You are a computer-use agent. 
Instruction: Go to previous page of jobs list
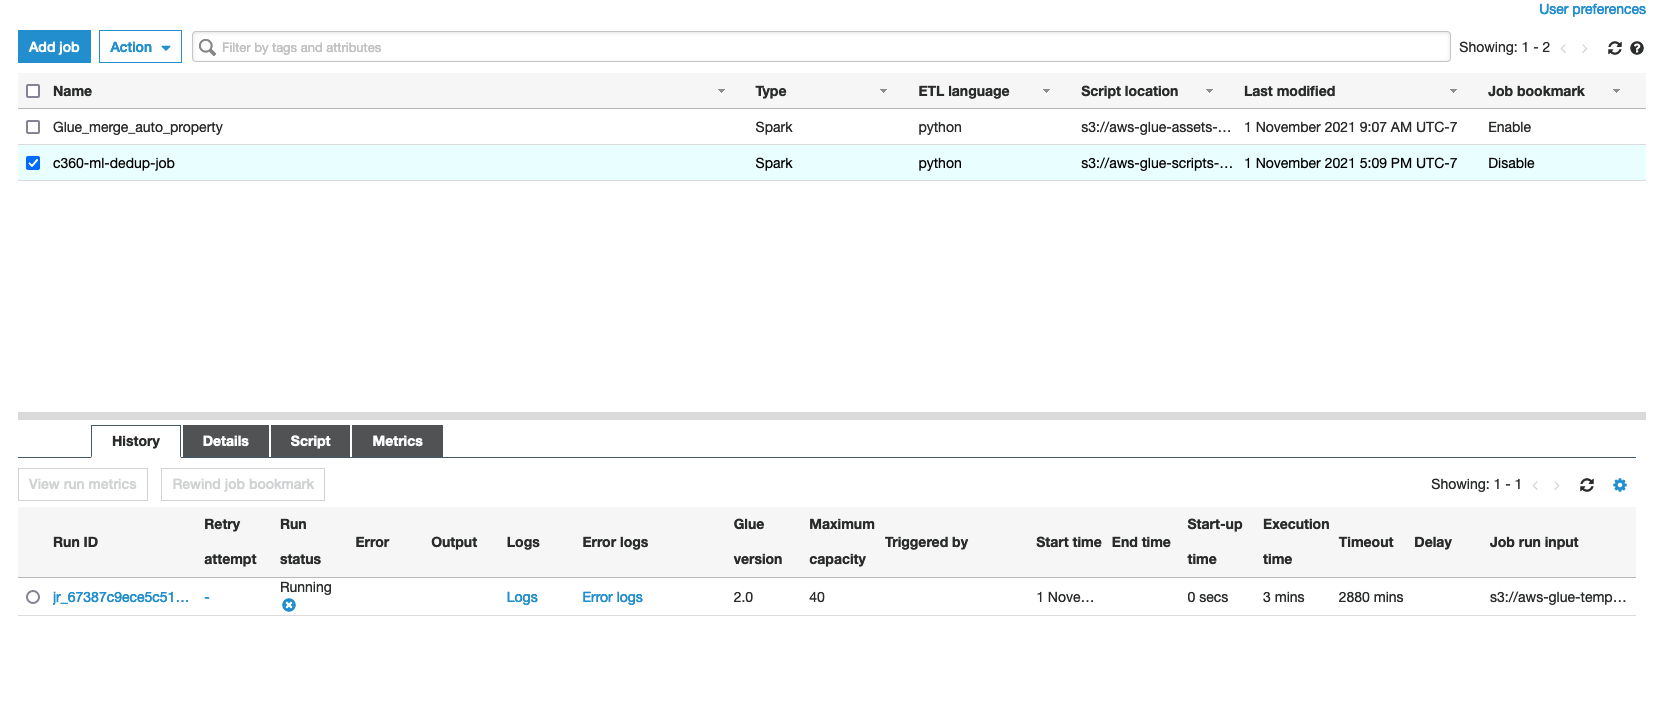tap(1563, 48)
